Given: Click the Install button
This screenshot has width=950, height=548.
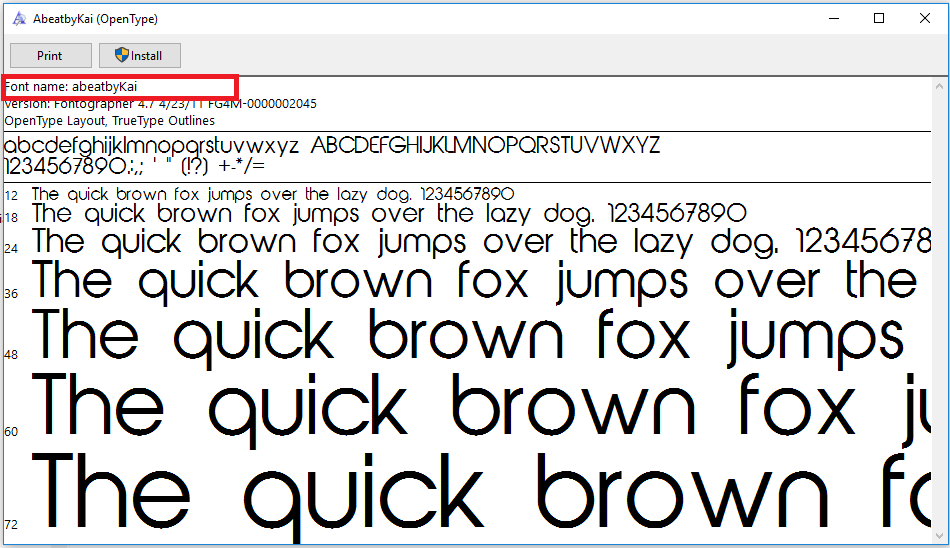Looking at the screenshot, I should pyautogui.click(x=140, y=56).
